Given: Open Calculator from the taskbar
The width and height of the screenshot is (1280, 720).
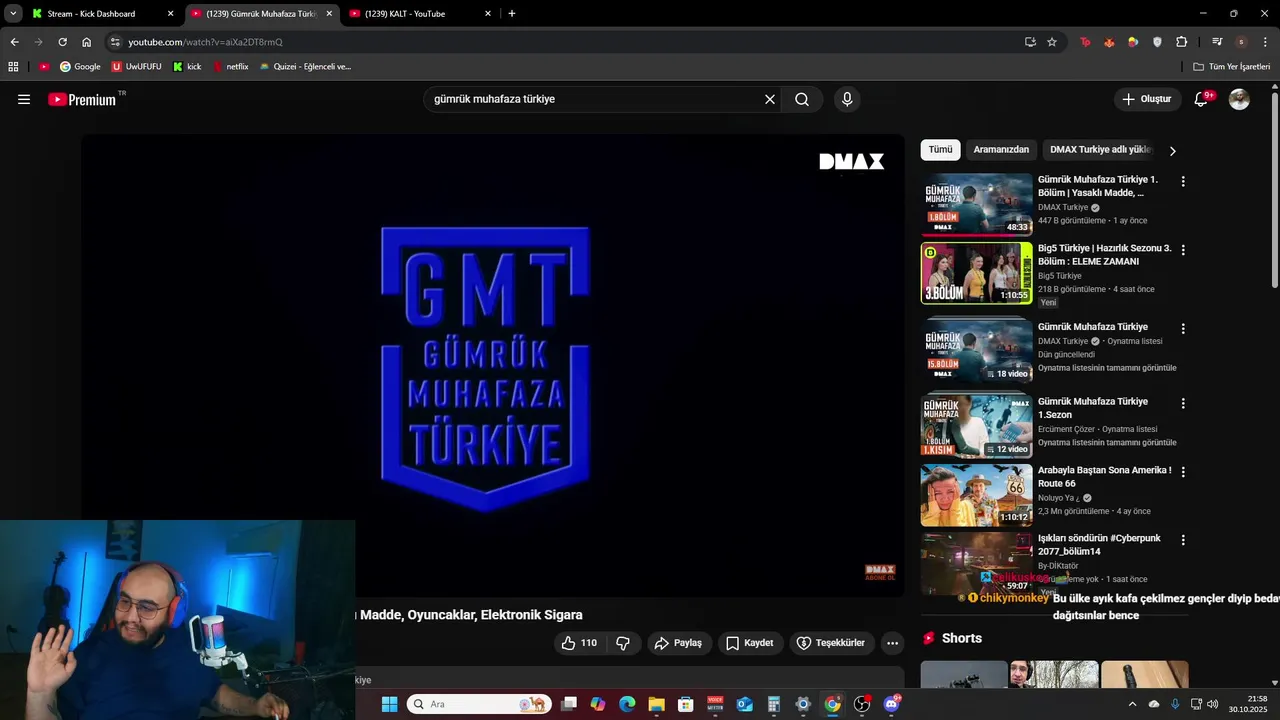Looking at the screenshot, I should click(774, 704).
